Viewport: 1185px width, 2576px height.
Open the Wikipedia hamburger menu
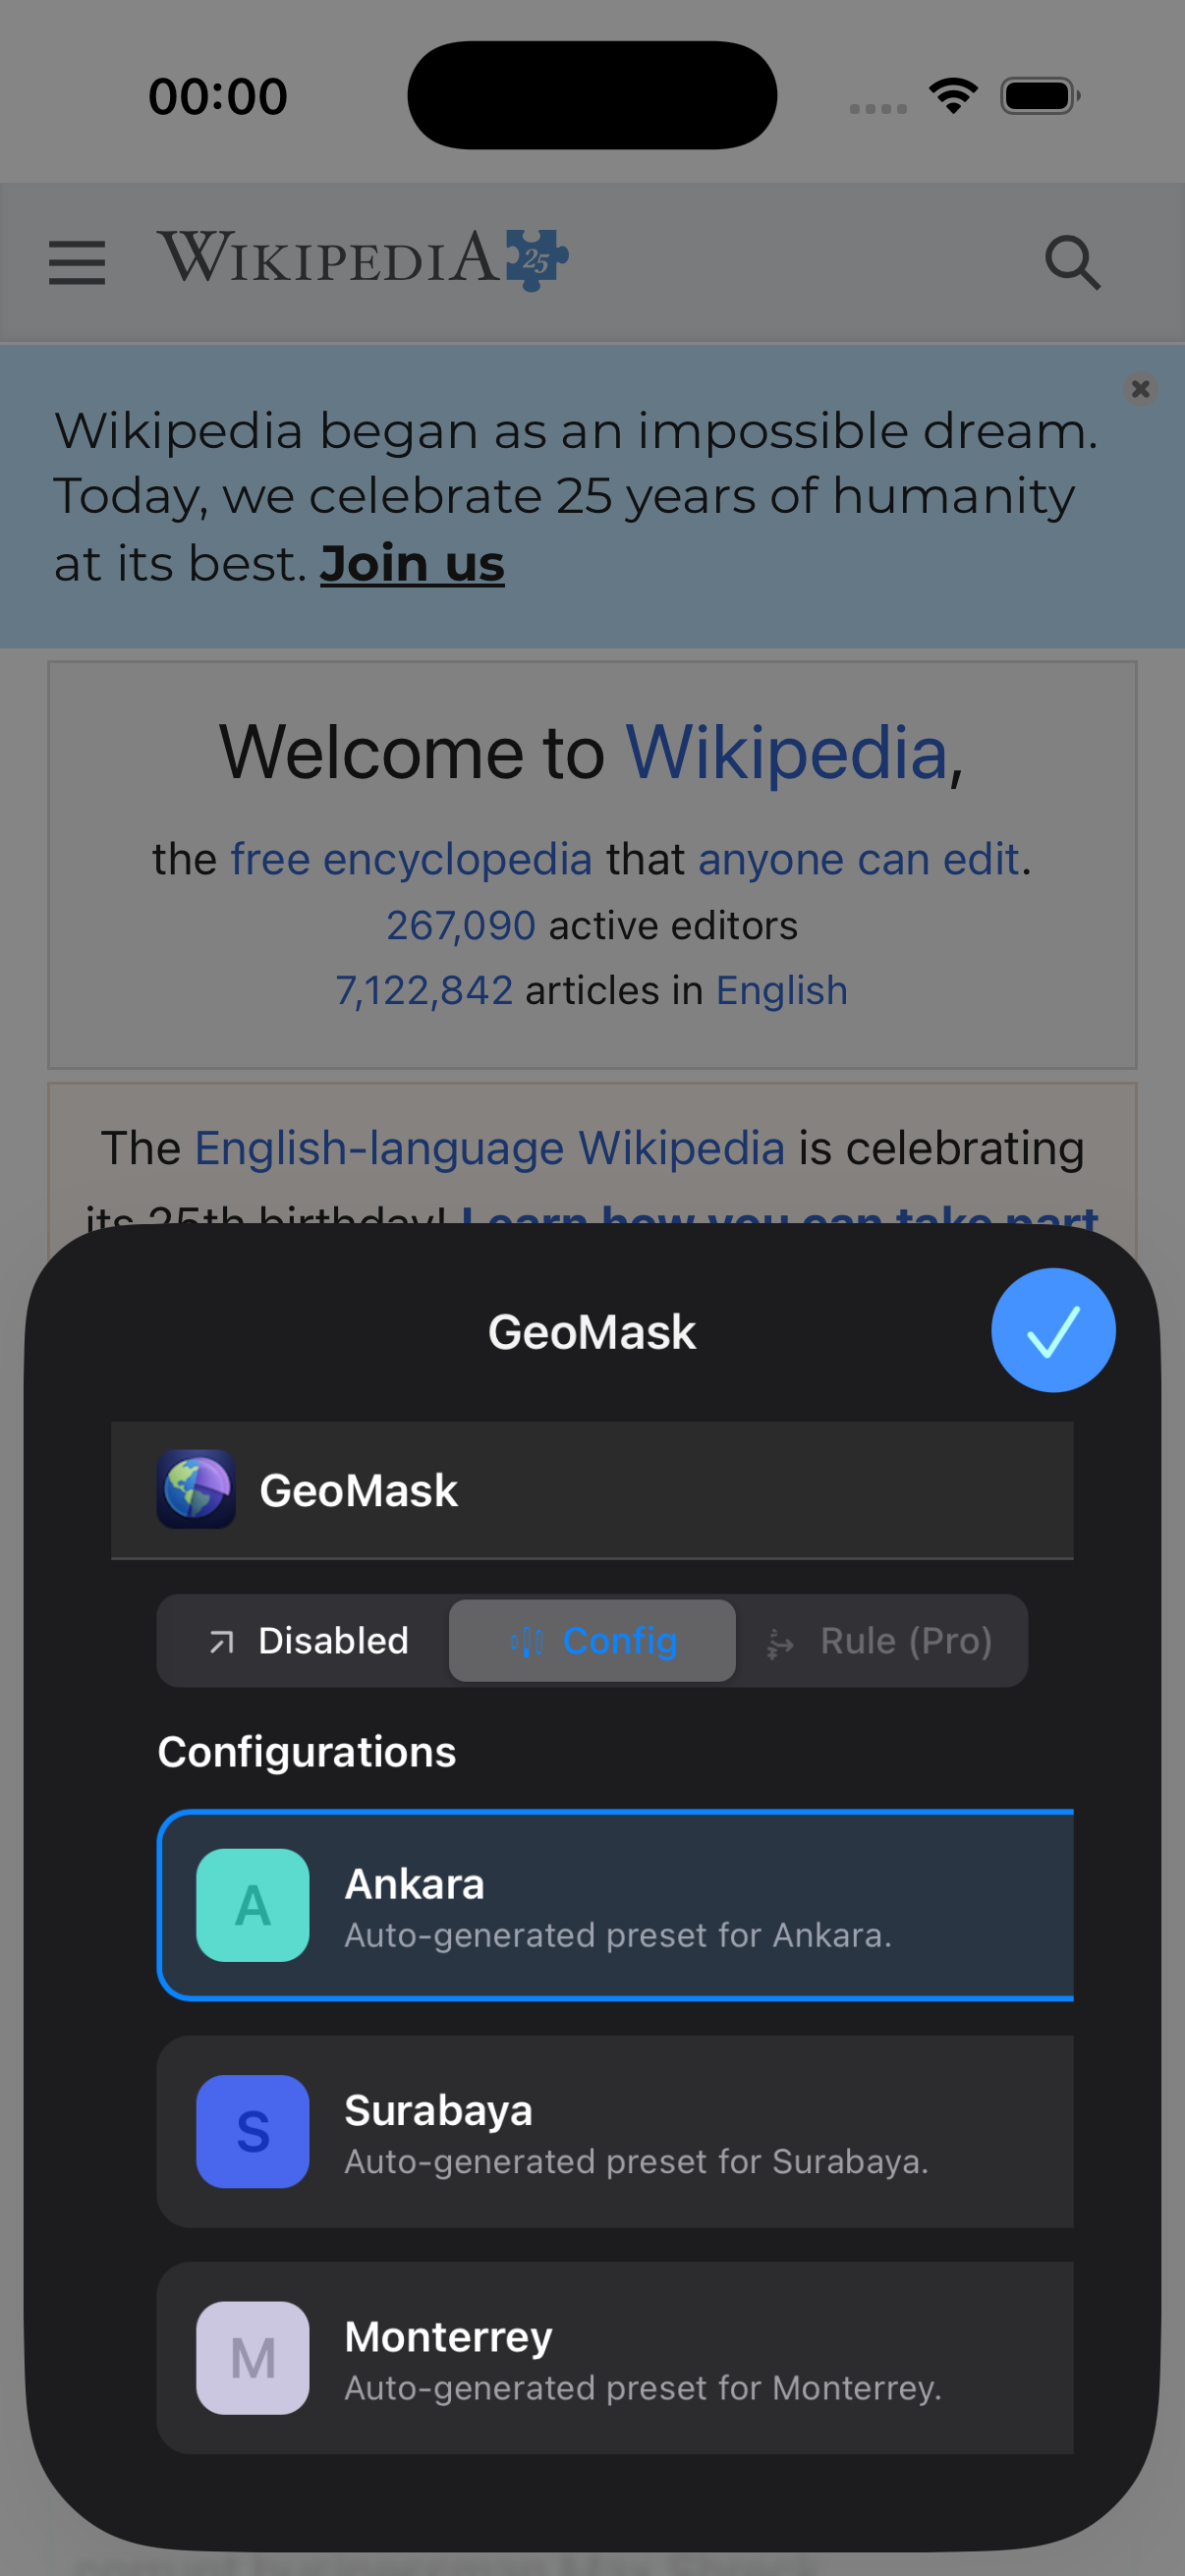[x=76, y=262]
